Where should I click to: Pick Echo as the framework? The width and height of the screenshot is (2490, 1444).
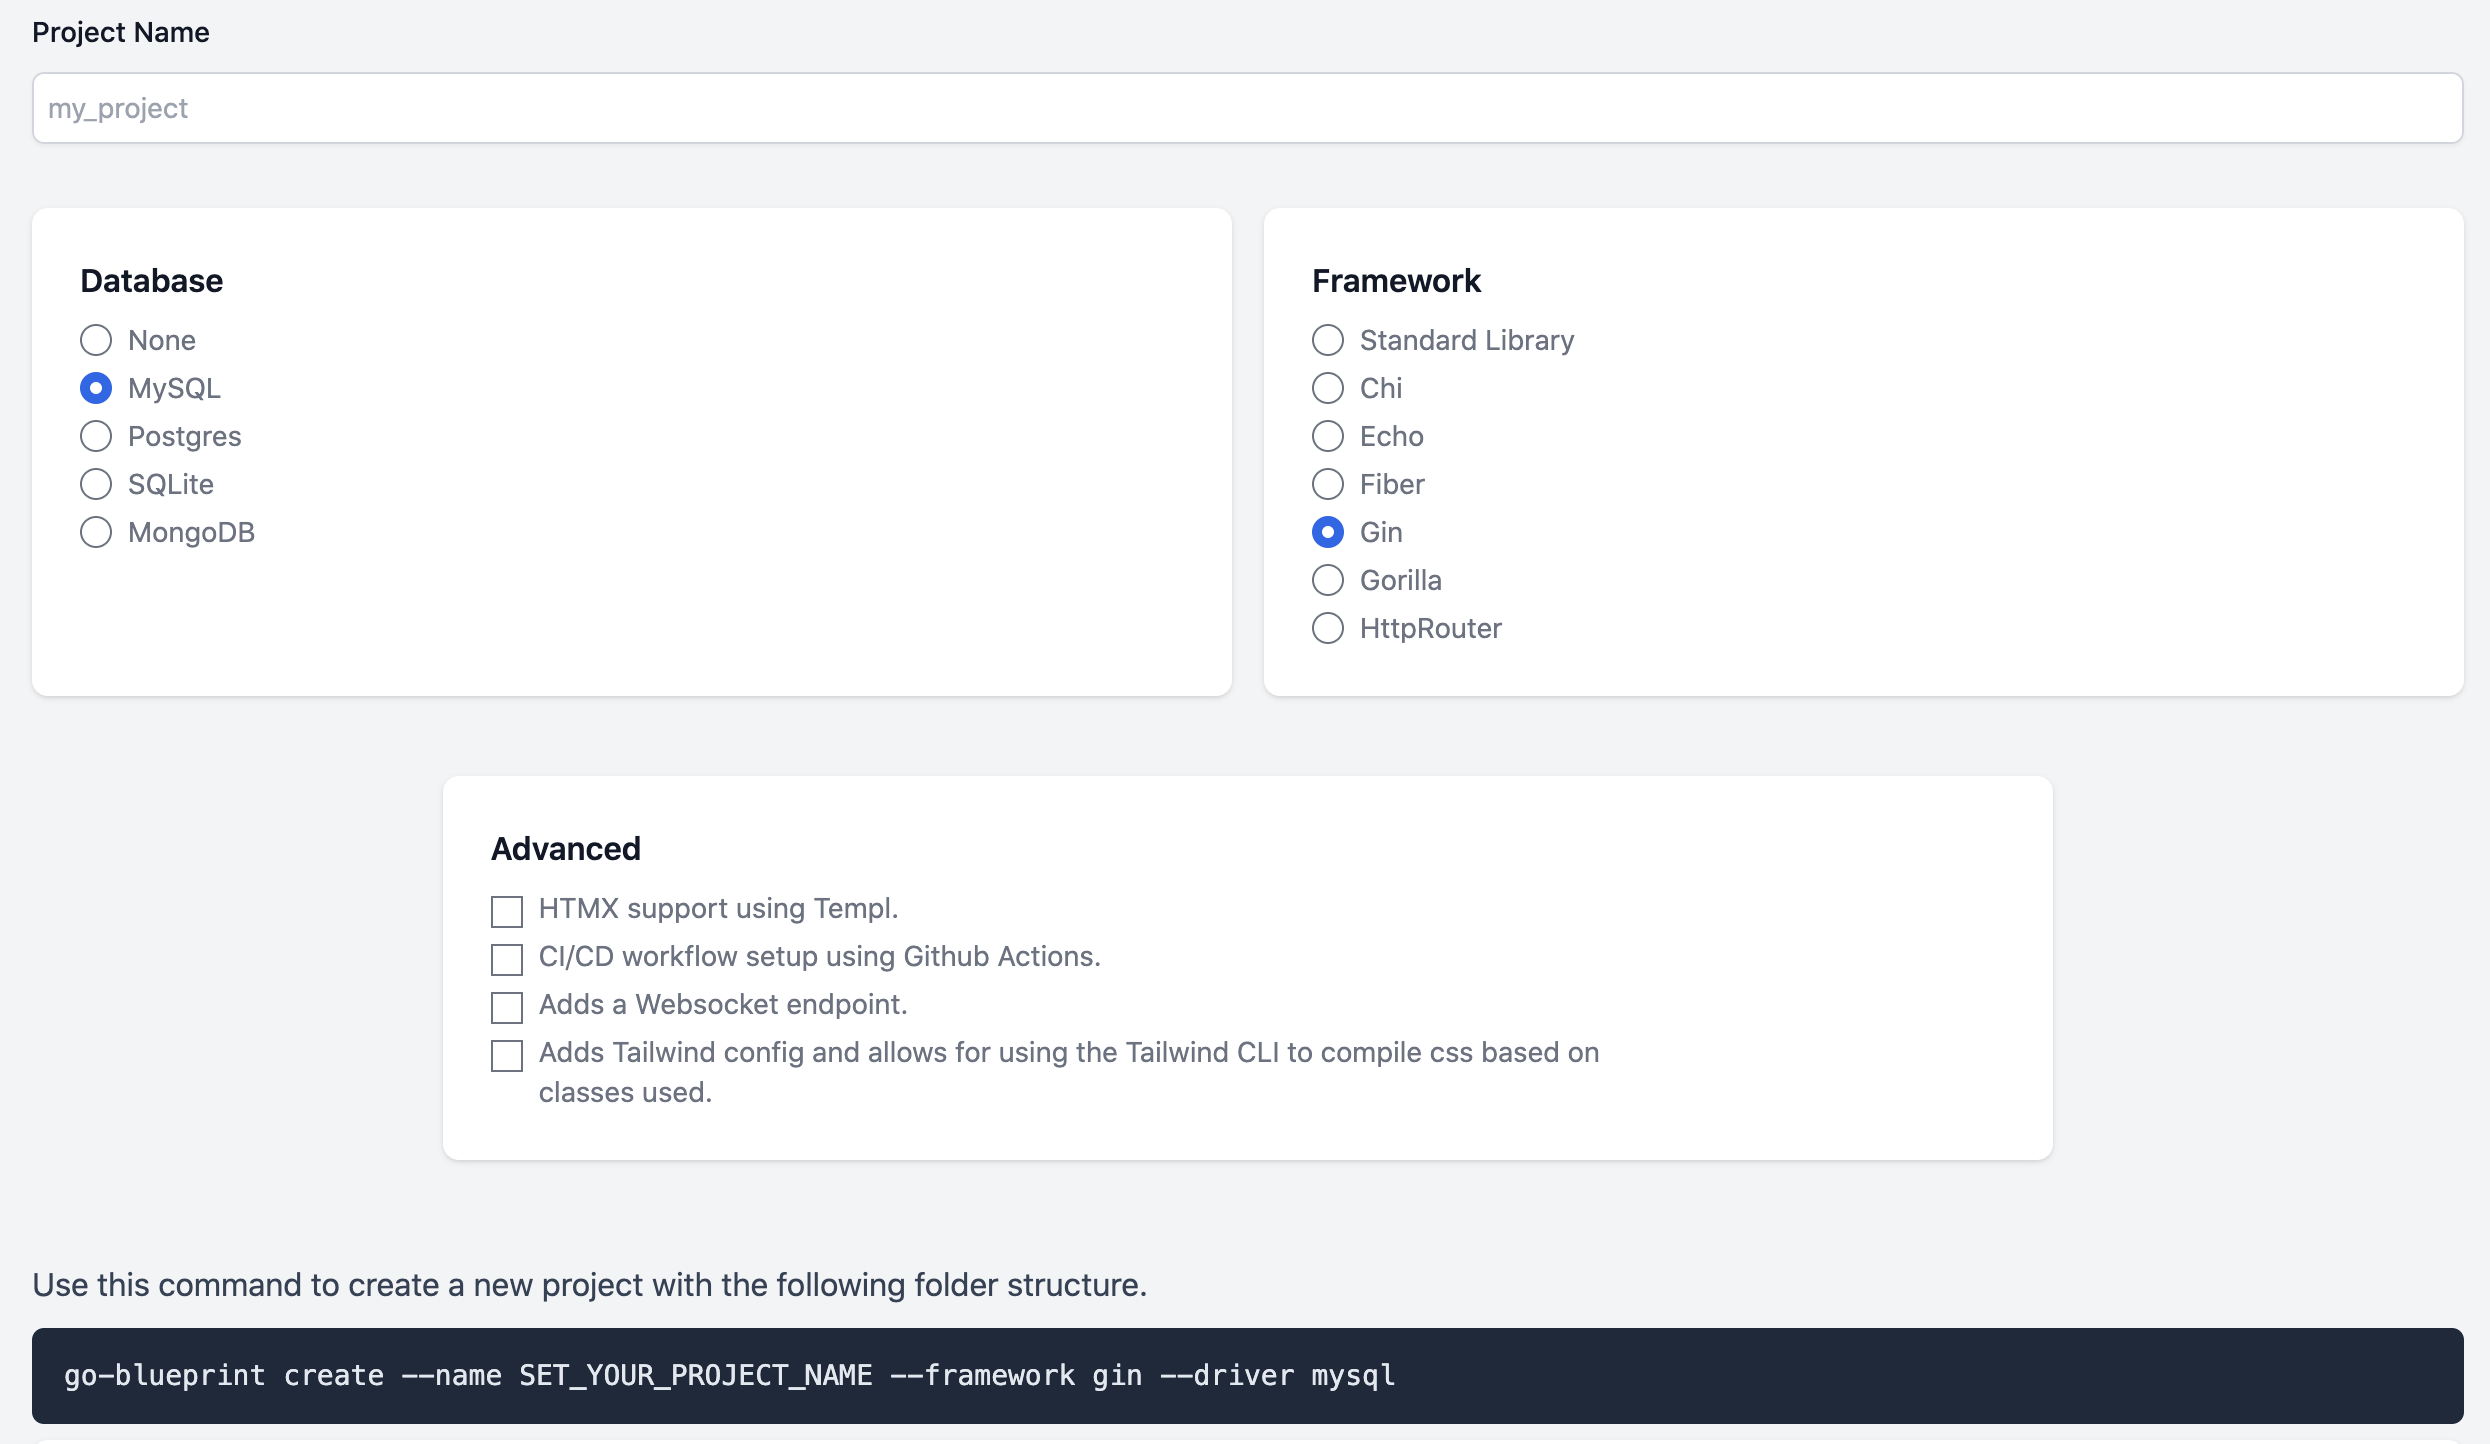pos(1327,436)
